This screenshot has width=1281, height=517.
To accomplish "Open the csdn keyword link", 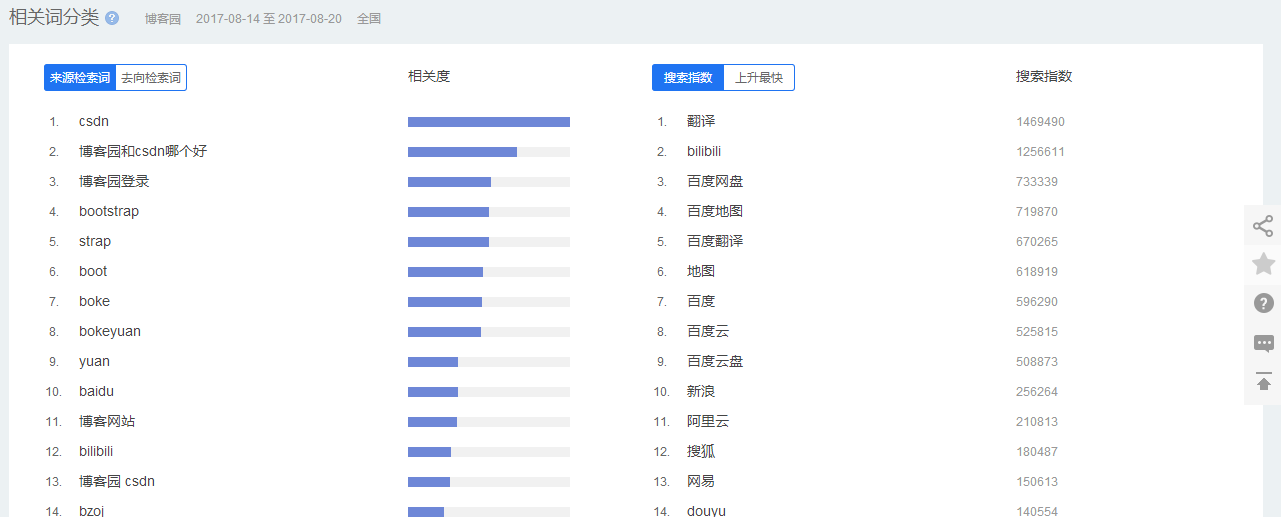I will pos(94,121).
